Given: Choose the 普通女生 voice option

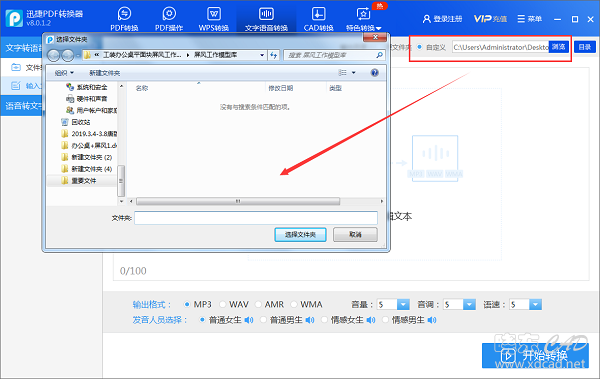Looking at the screenshot, I should pyautogui.click(x=202, y=320).
